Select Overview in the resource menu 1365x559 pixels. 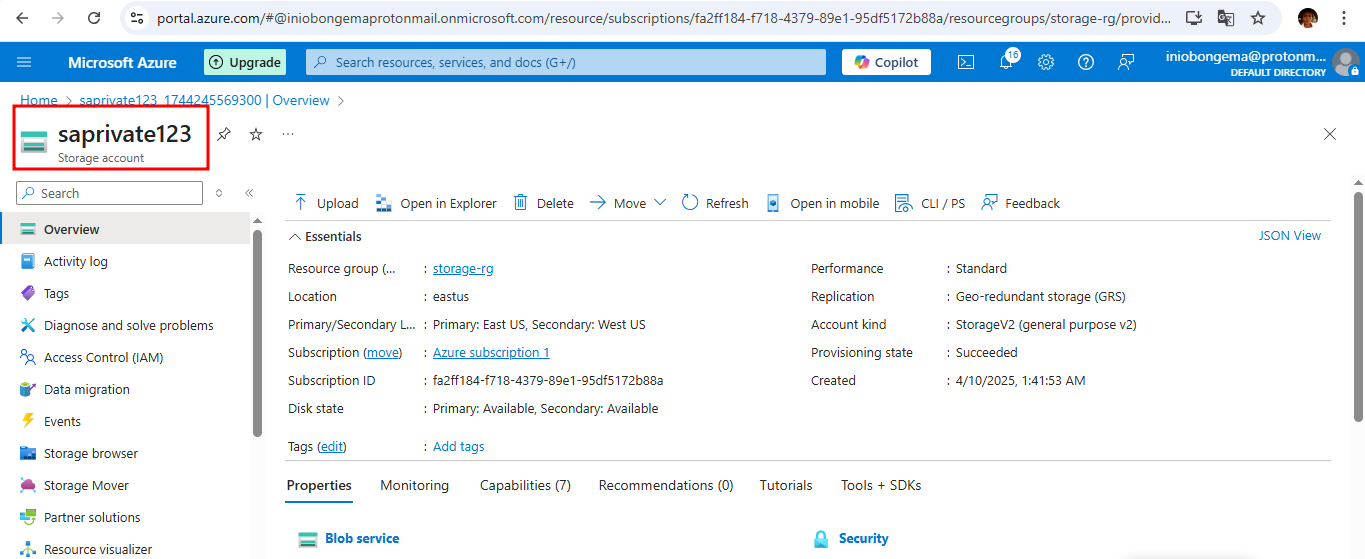click(x=125, y=229)
